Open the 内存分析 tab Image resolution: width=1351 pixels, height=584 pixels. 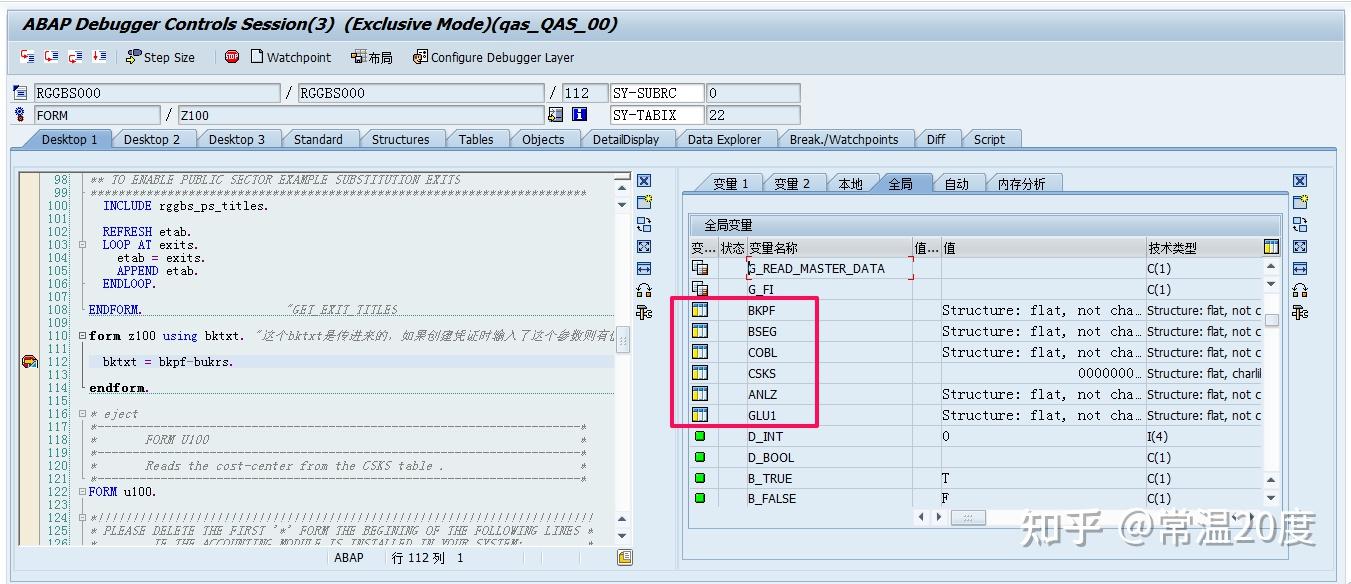pos(1022,184)
